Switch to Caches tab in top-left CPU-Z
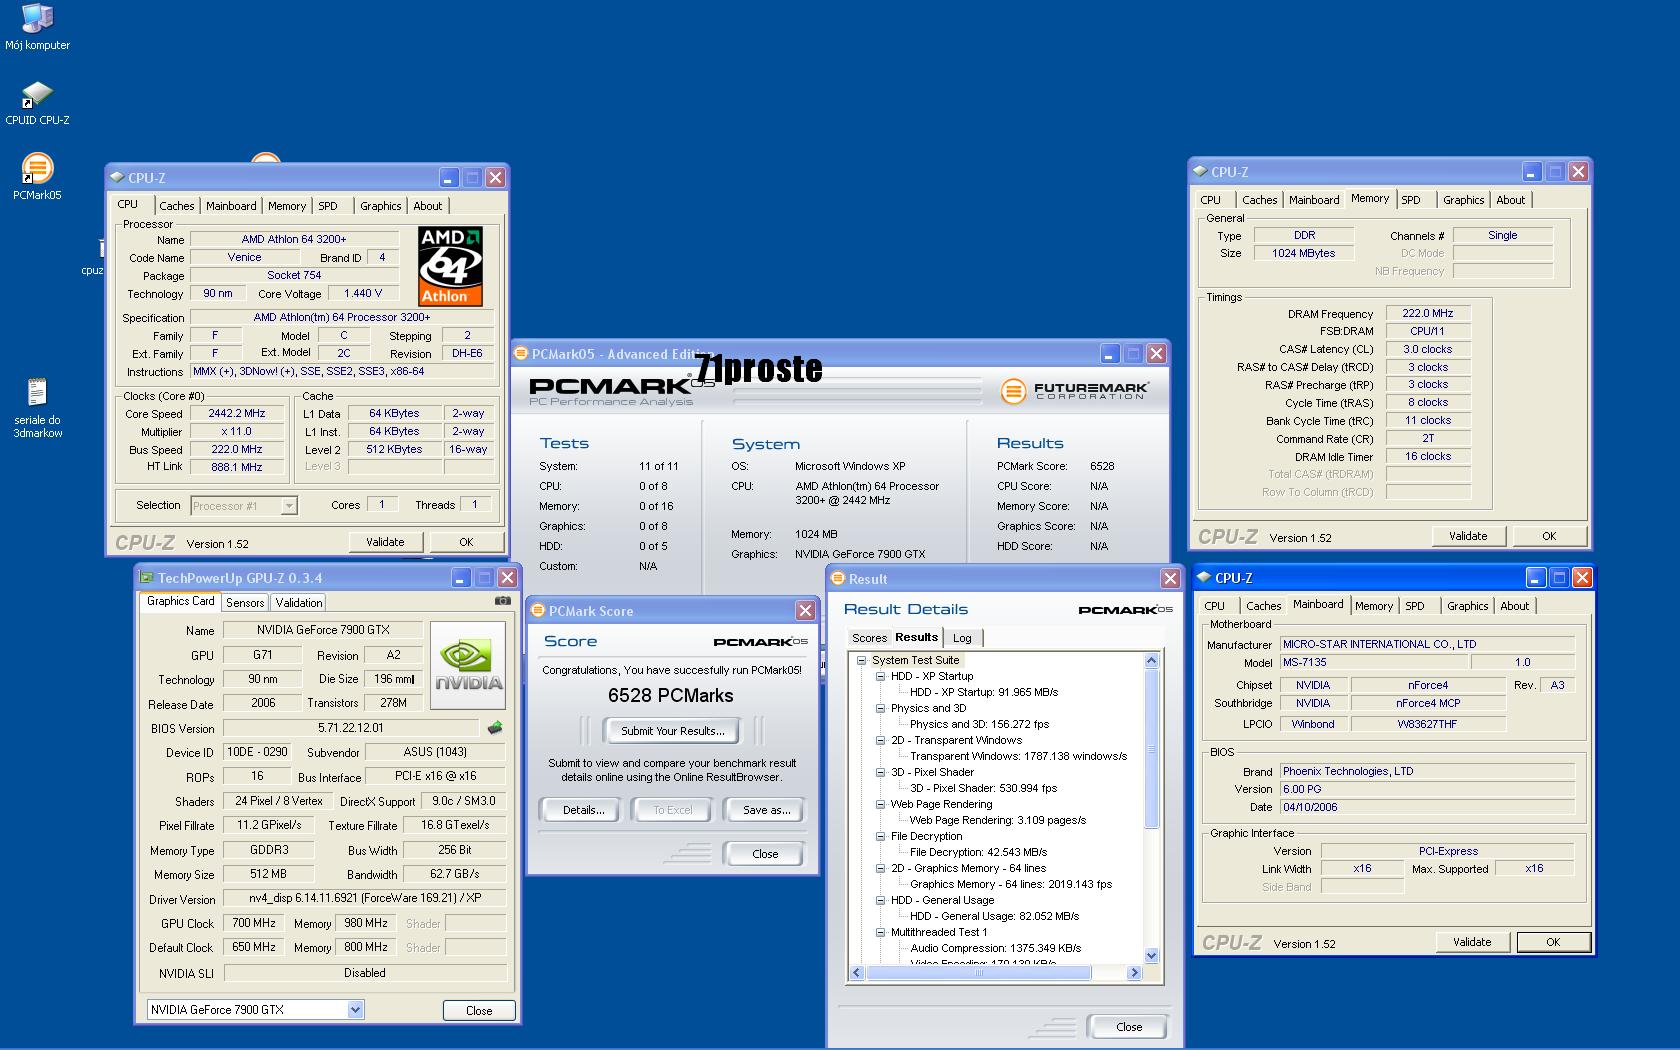This screenshot has width=1680, height=1050. click(x=177, y=206)
